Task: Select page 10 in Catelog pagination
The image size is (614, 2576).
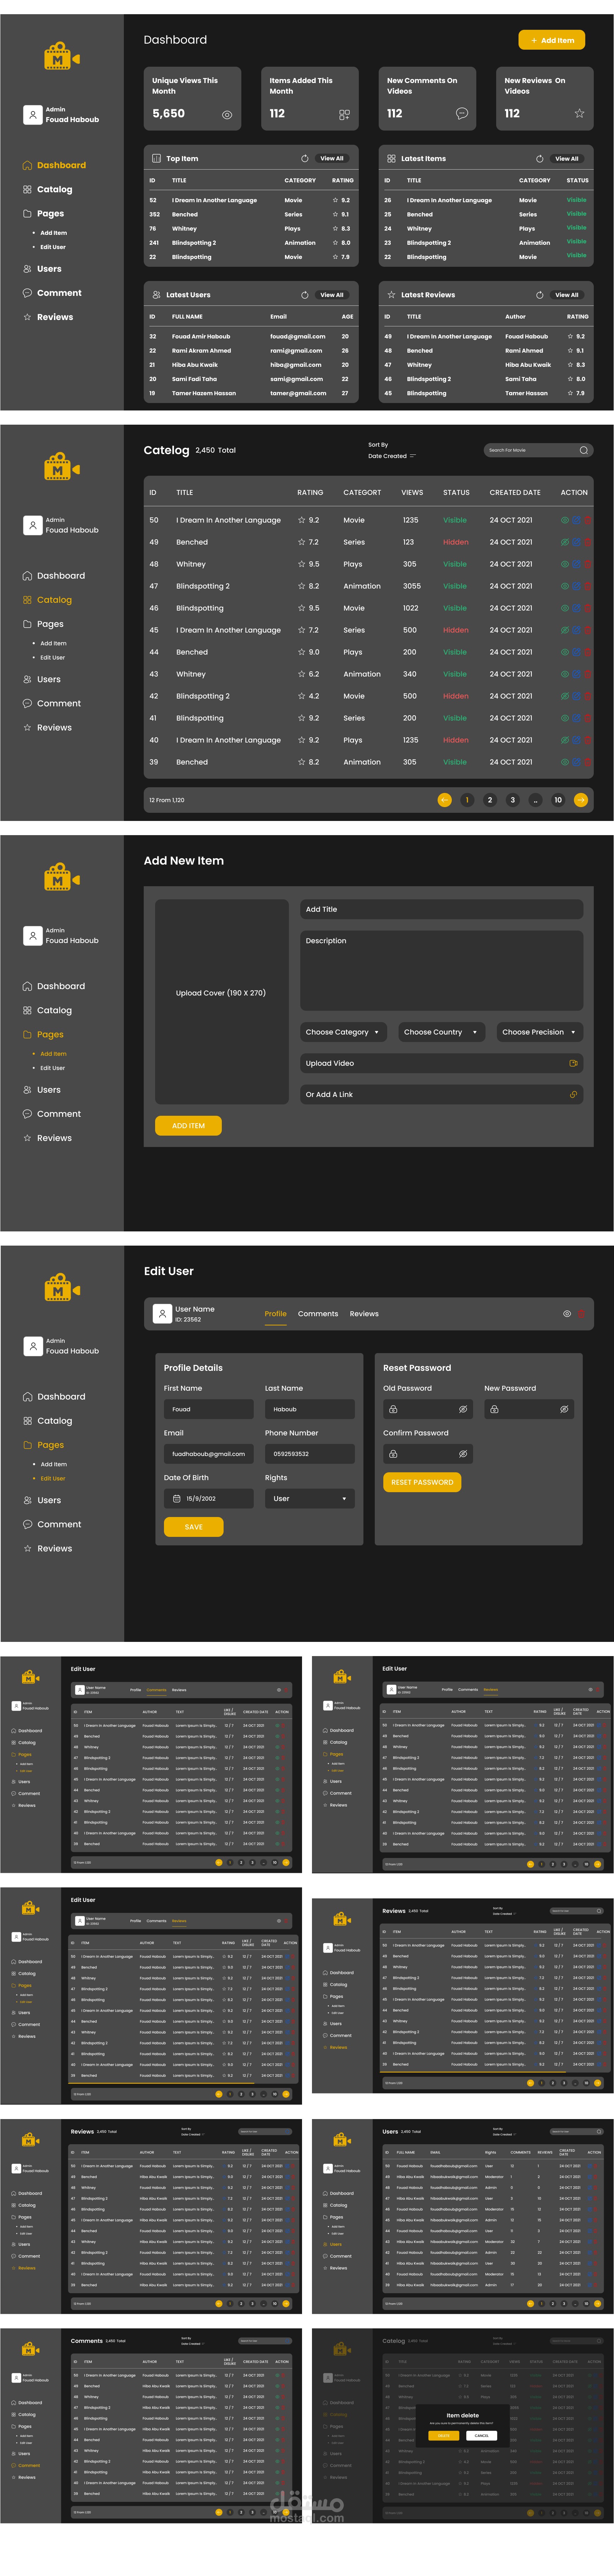Action: (558, 800)
